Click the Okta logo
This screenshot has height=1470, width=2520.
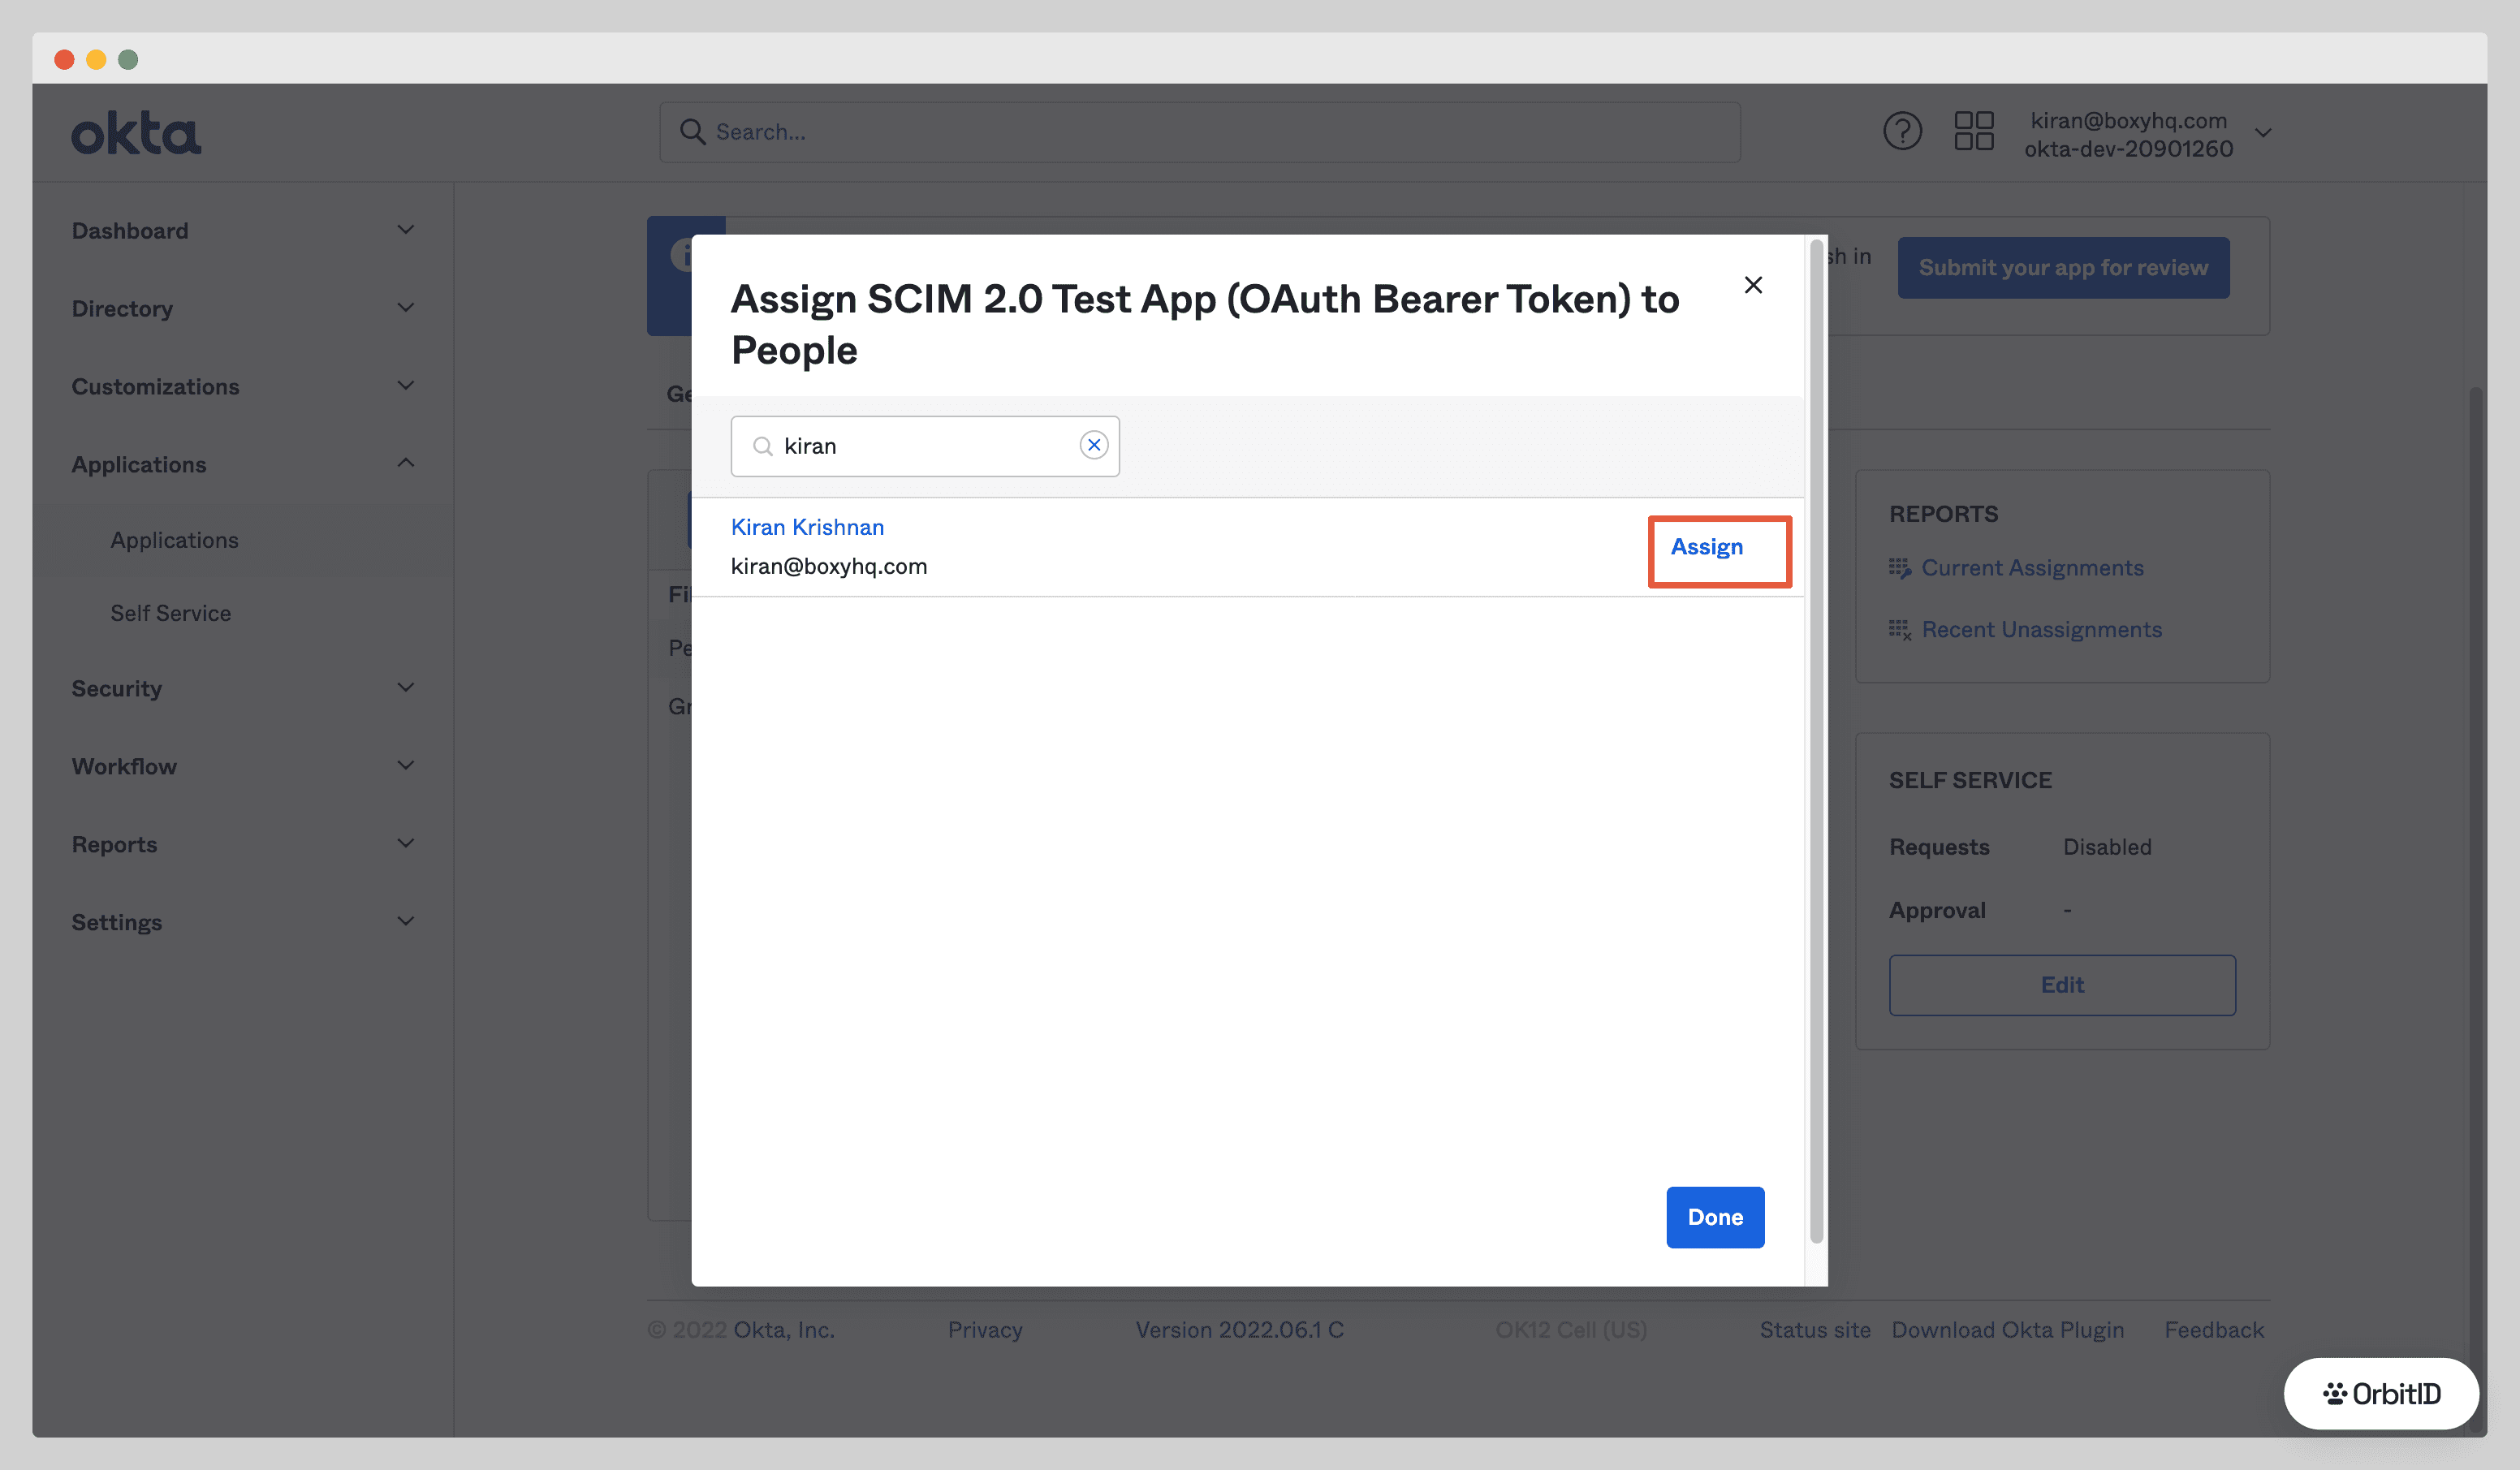pyautogui.click(x=136, y=133)
